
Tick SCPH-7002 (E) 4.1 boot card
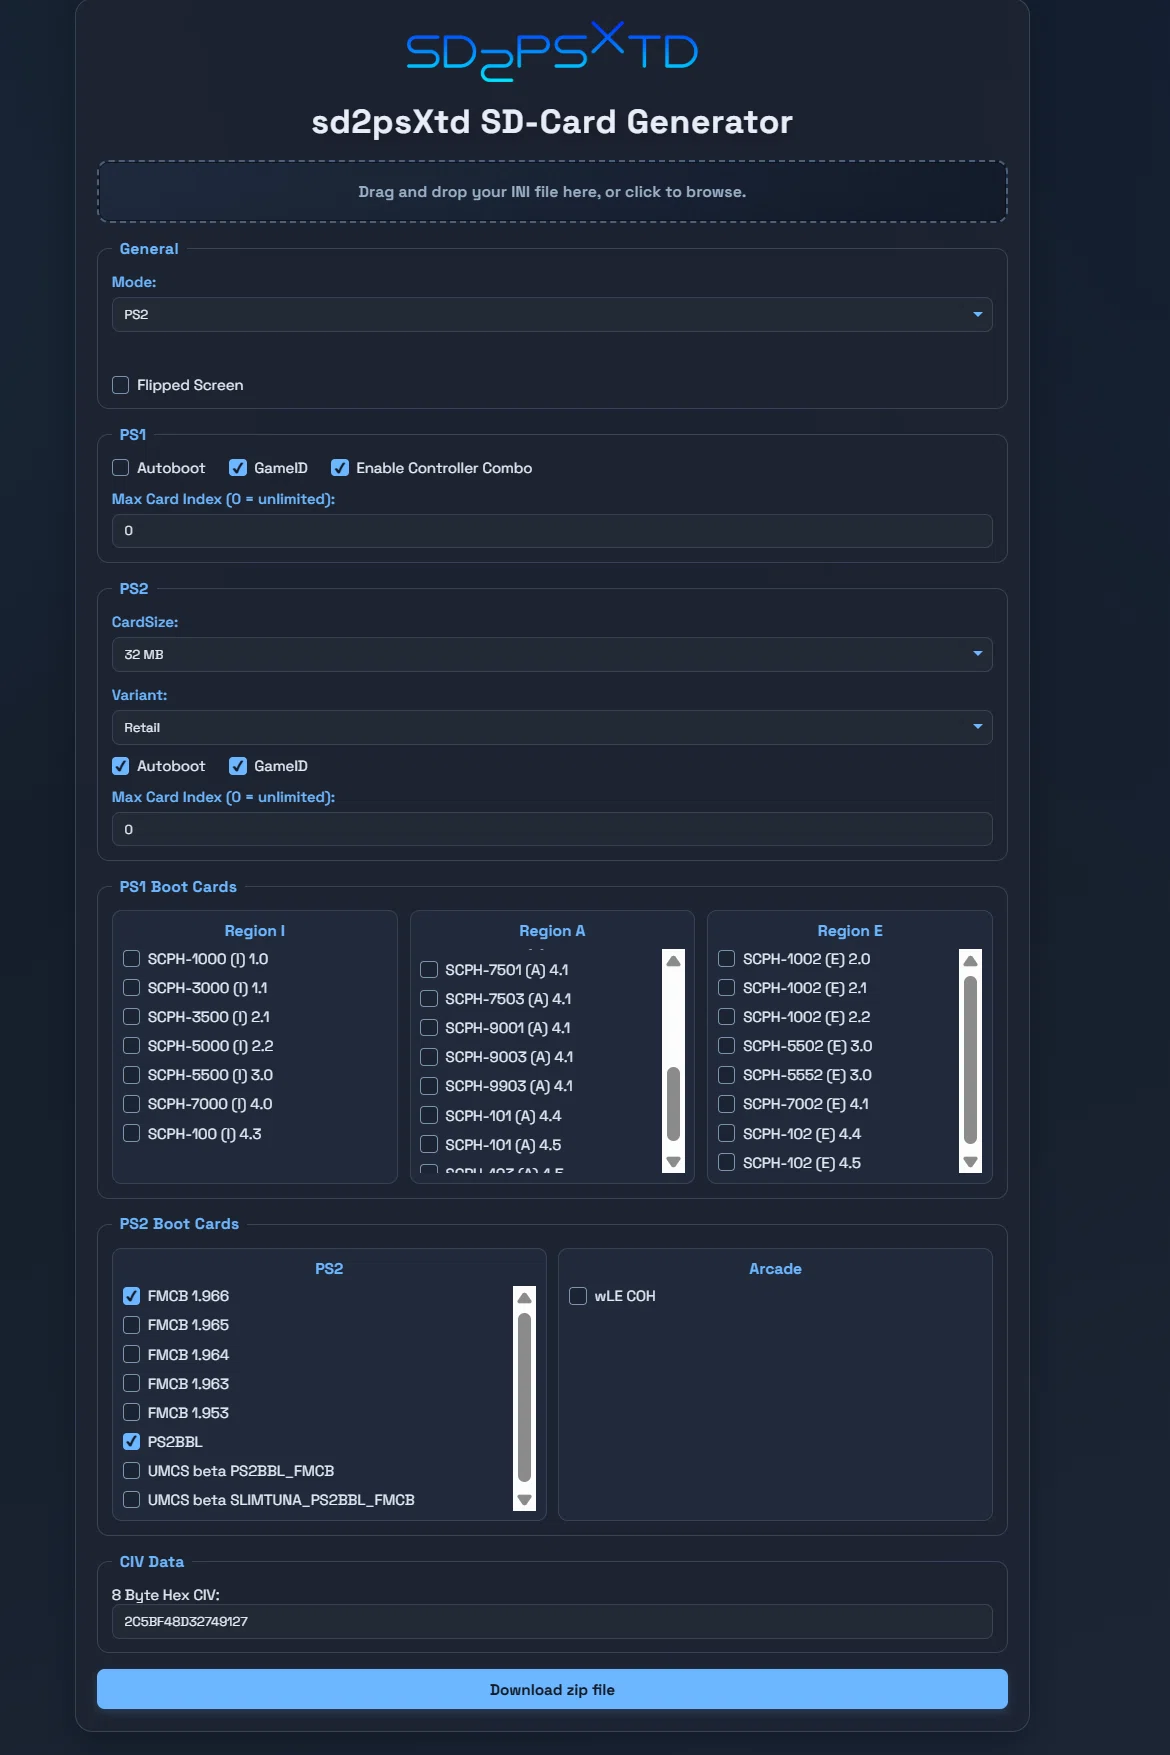coord(727,1104)
